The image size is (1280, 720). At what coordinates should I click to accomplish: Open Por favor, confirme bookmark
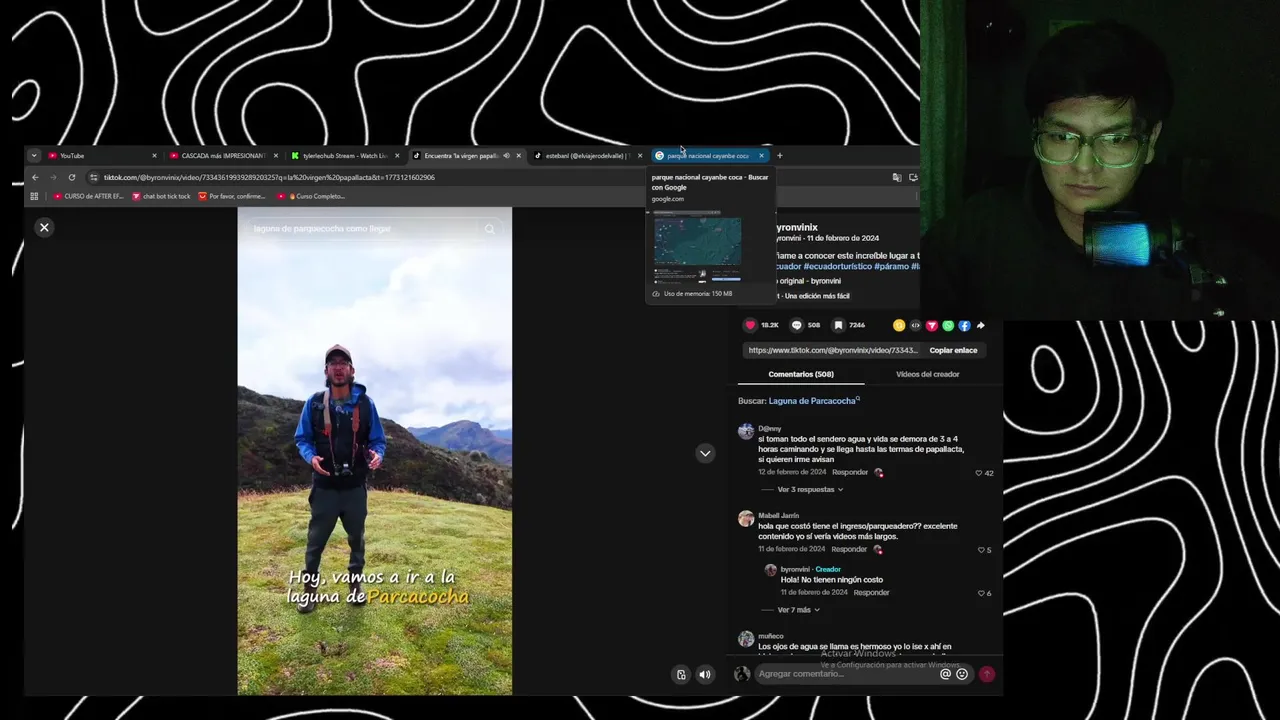232,197
